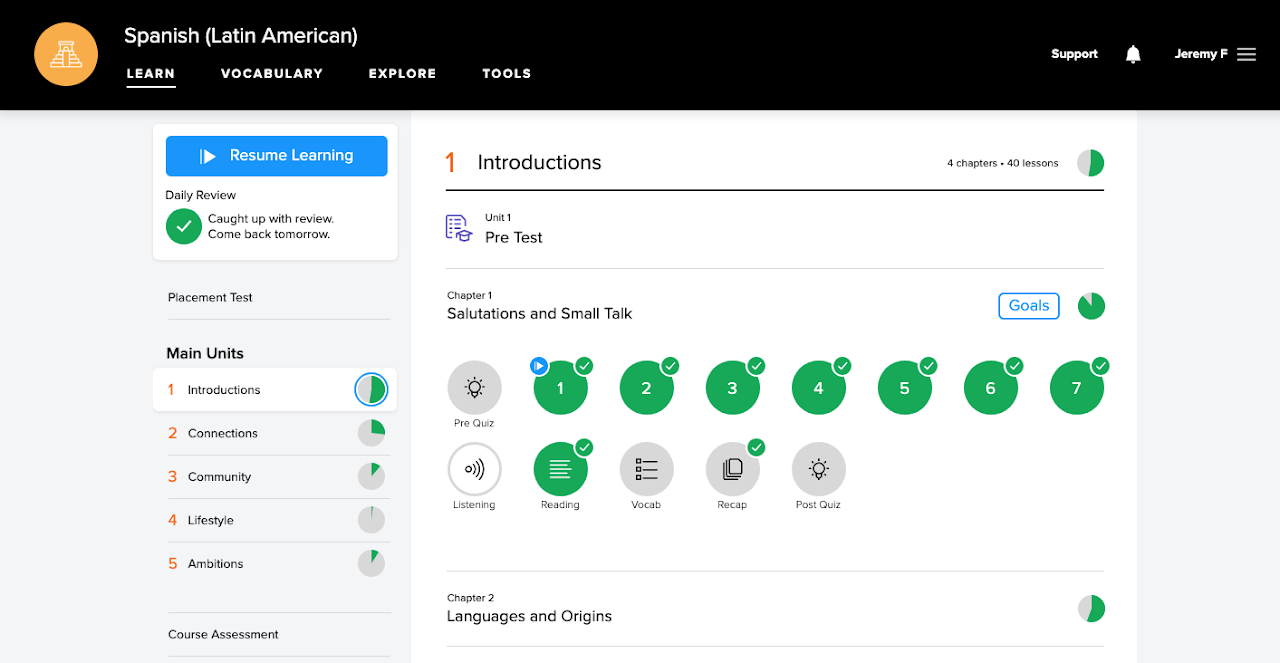Open the Reading activity

coord(560,469)
